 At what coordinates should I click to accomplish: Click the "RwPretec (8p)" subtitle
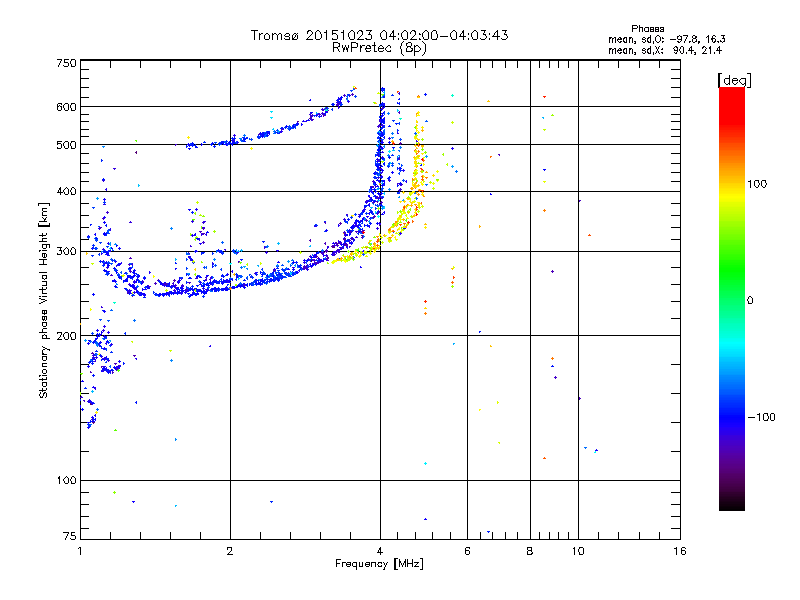coord(379,48)
